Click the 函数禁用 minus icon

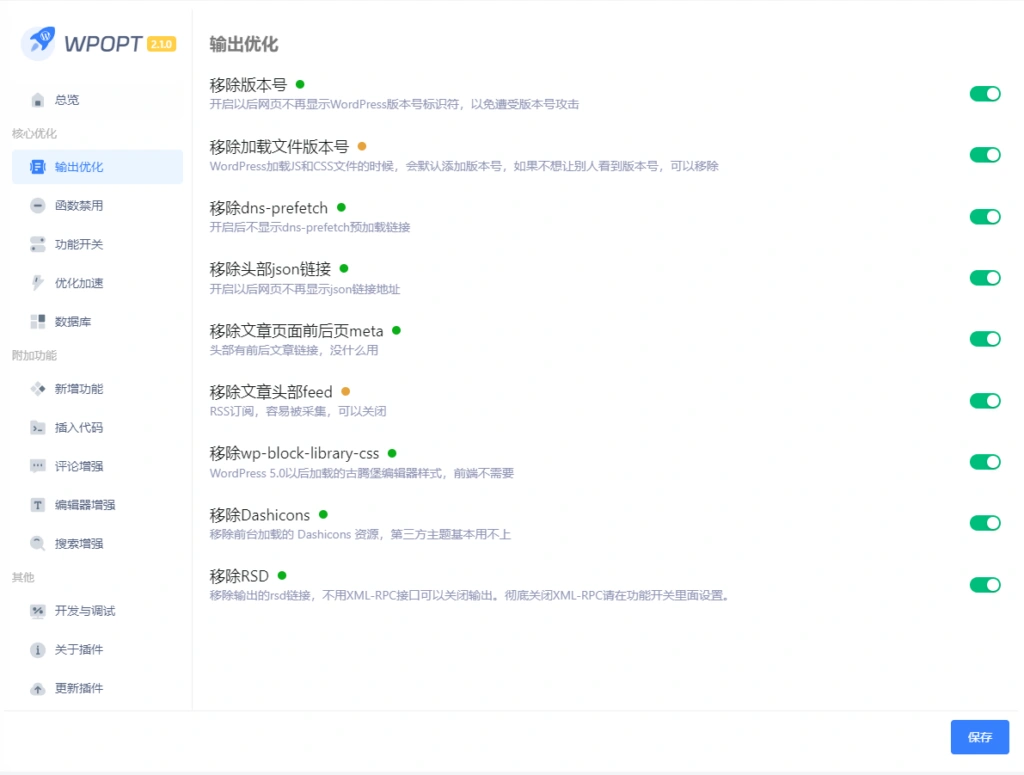pos(38,206)
